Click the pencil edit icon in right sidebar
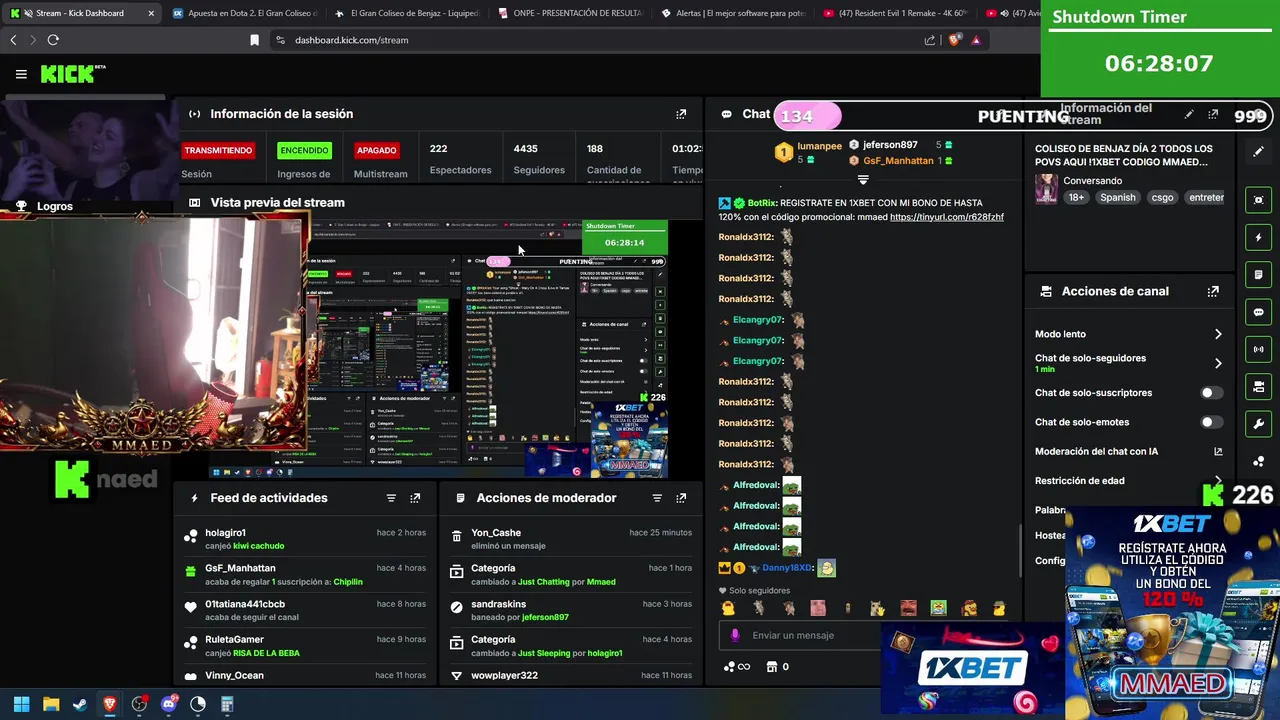Viewport: 1280px width, 720px height. coord(1259,152)
